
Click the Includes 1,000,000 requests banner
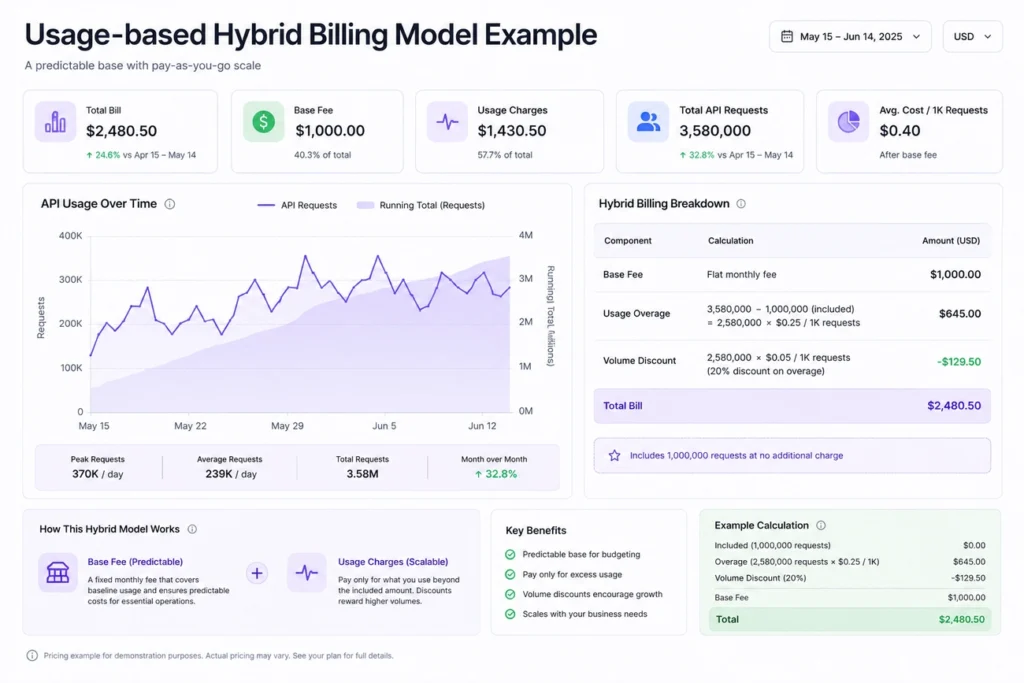click(x=792, y=455)
